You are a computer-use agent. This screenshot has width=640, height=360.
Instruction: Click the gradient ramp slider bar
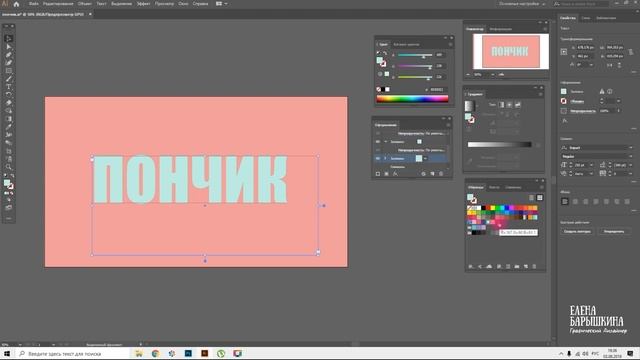tap(500, 144)
